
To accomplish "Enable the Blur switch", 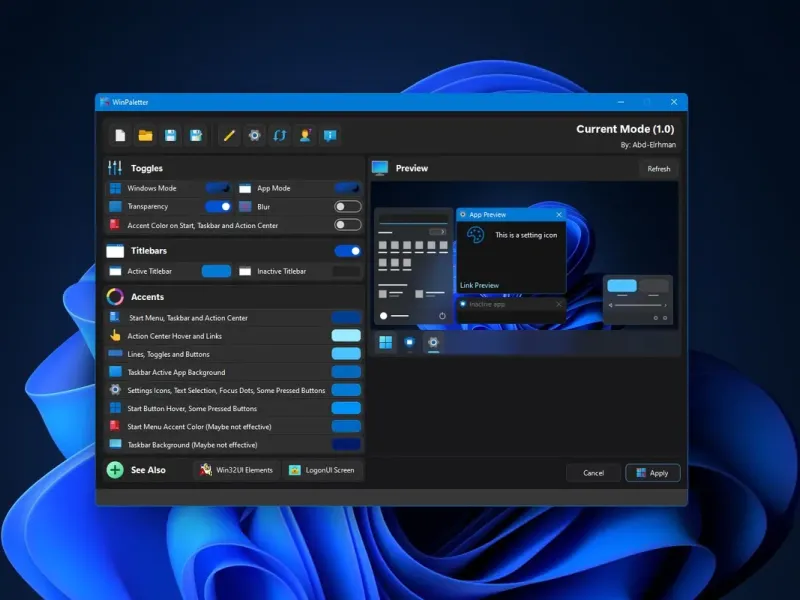I will pyautogui.click(x=347, y=206).
